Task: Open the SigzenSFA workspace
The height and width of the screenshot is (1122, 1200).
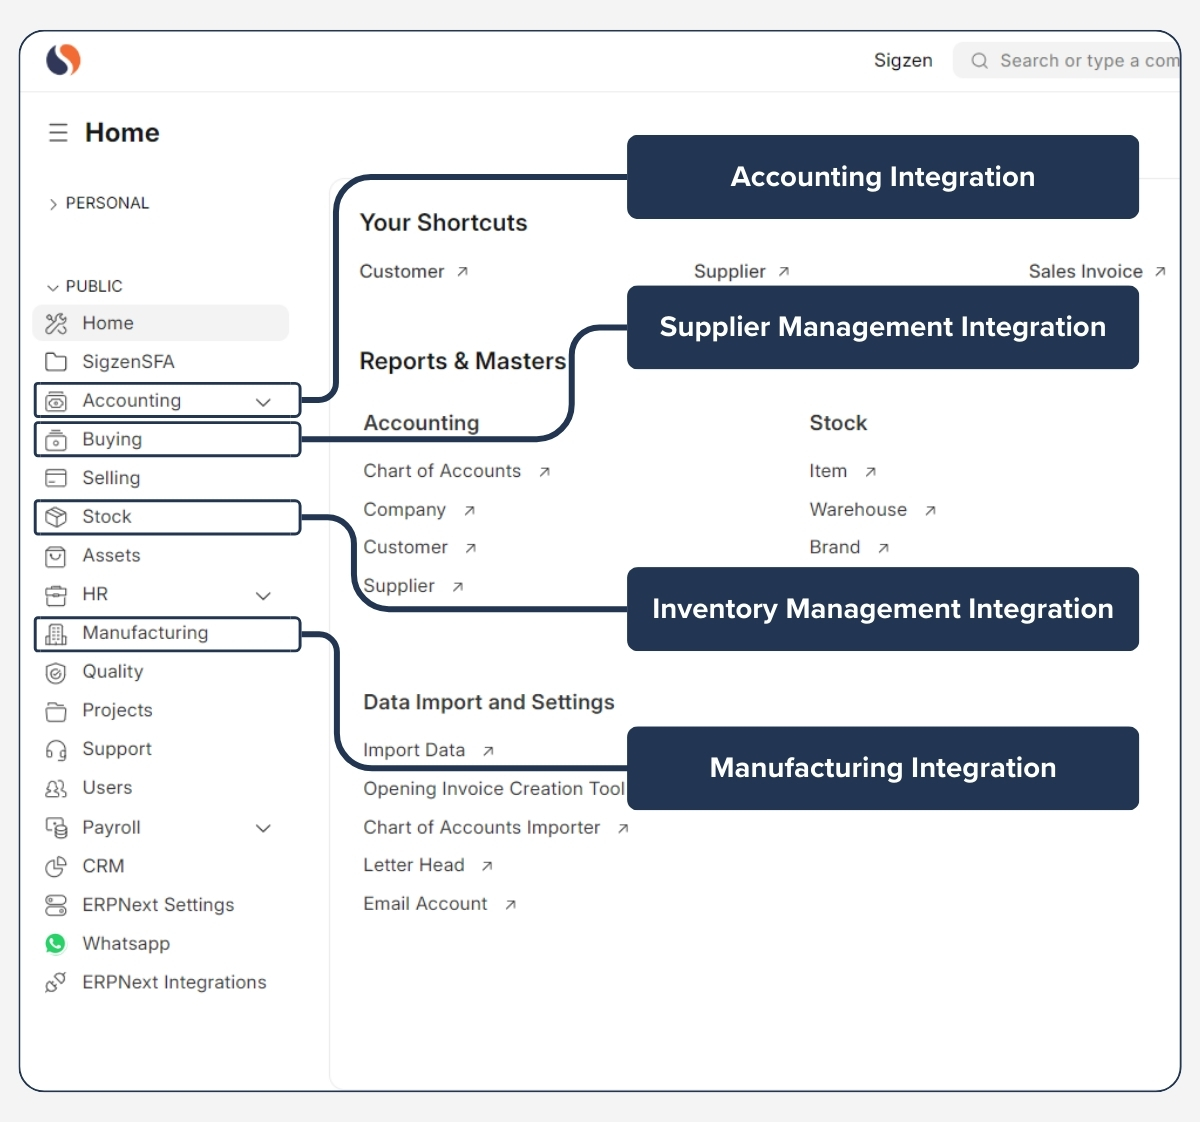Action: [128, 361]
